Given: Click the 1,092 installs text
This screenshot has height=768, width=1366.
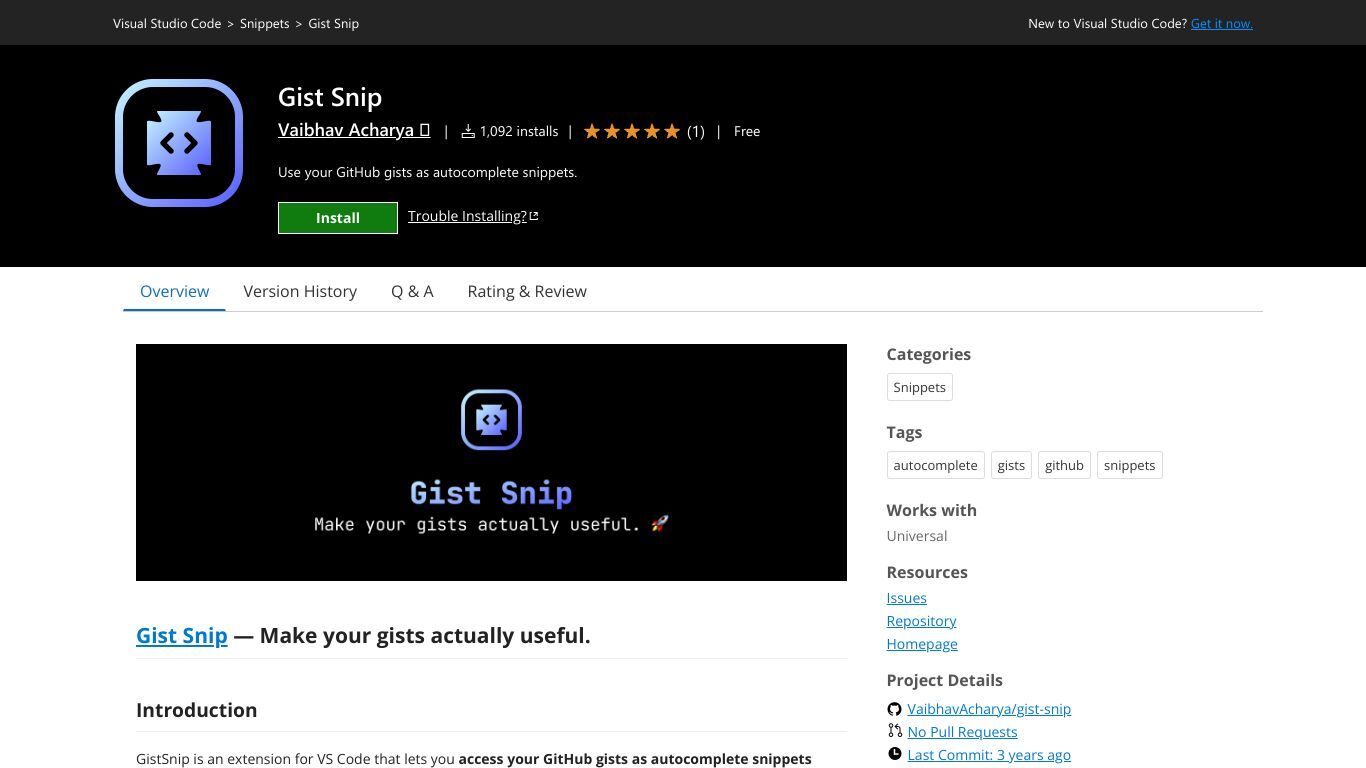Looking at the screenshot, I should click(x=519, y=131).
